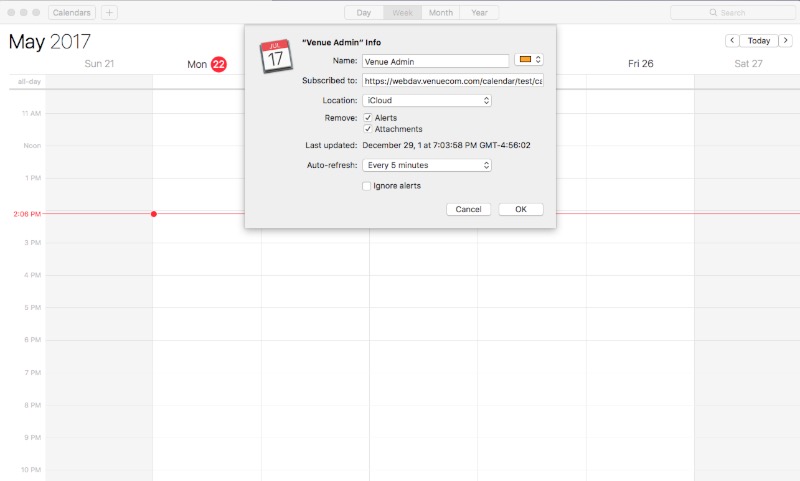Click the red current-time marker dot
Screen dimensions: 800x481
153,214
